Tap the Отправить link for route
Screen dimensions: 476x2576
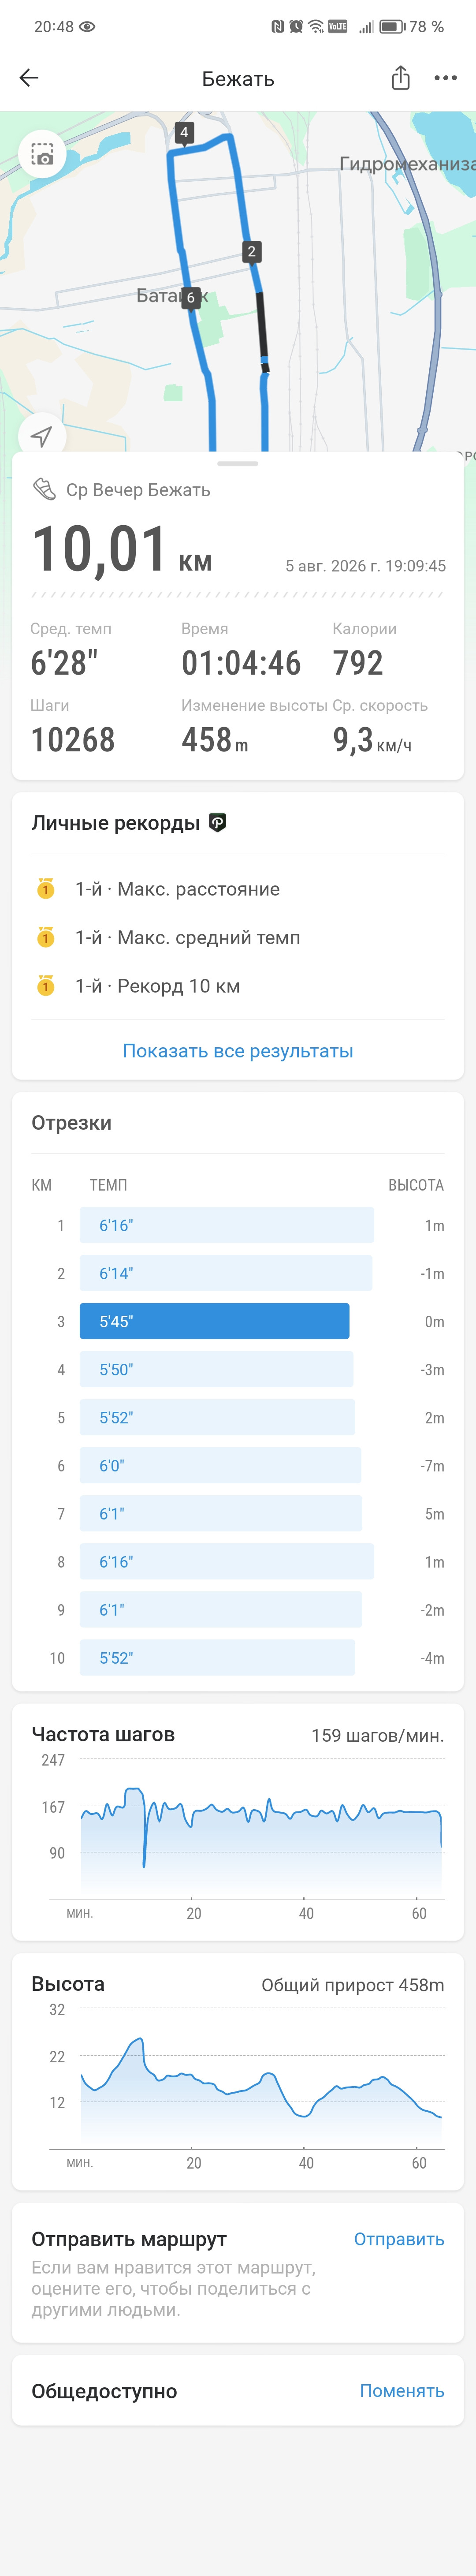coord(399,2239)
